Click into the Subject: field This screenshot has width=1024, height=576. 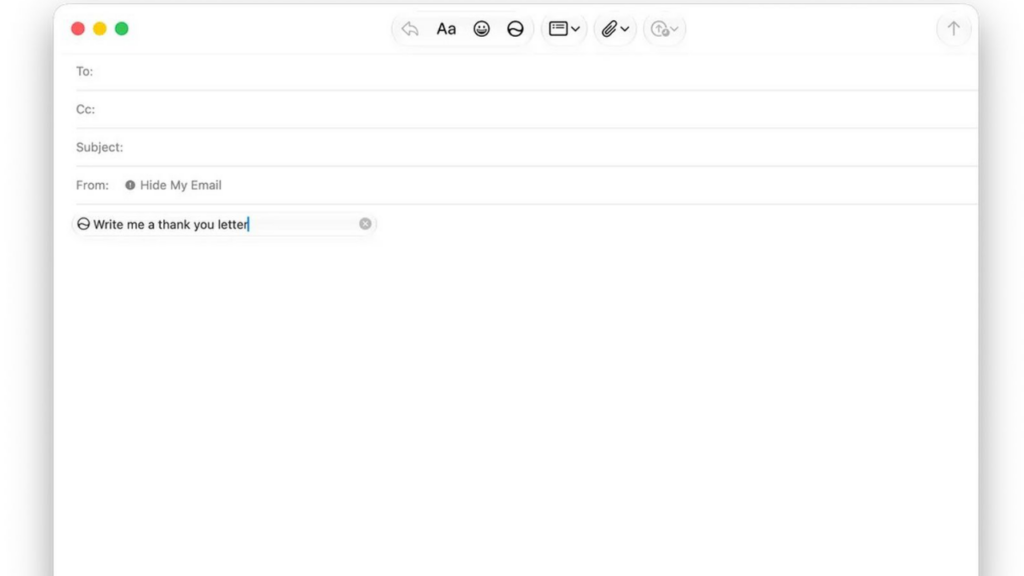(550, 147)
